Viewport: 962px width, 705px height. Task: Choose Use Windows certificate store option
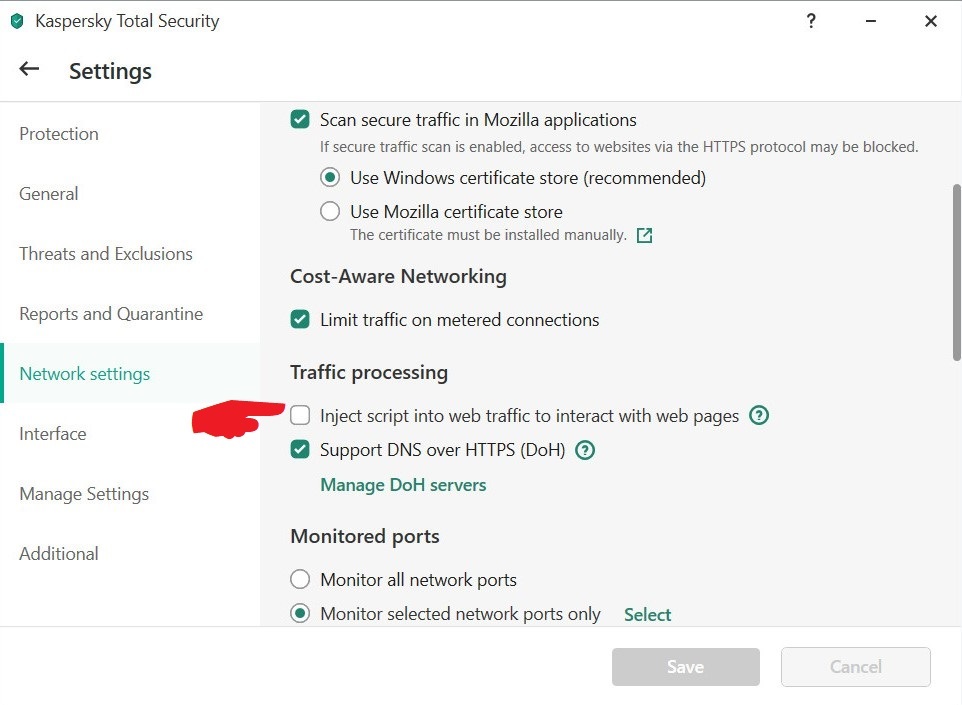tap(330, 178)
